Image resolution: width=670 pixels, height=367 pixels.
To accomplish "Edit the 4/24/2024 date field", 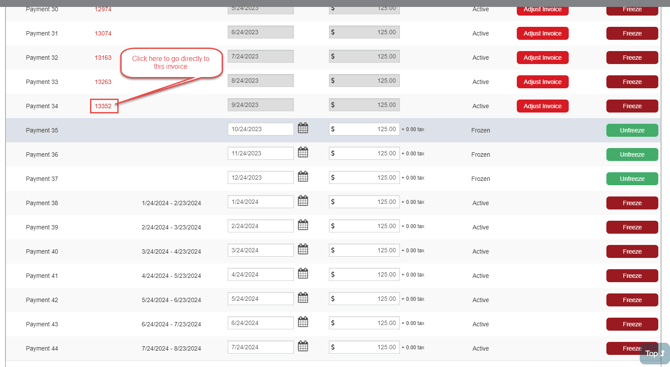I will 261,275.
